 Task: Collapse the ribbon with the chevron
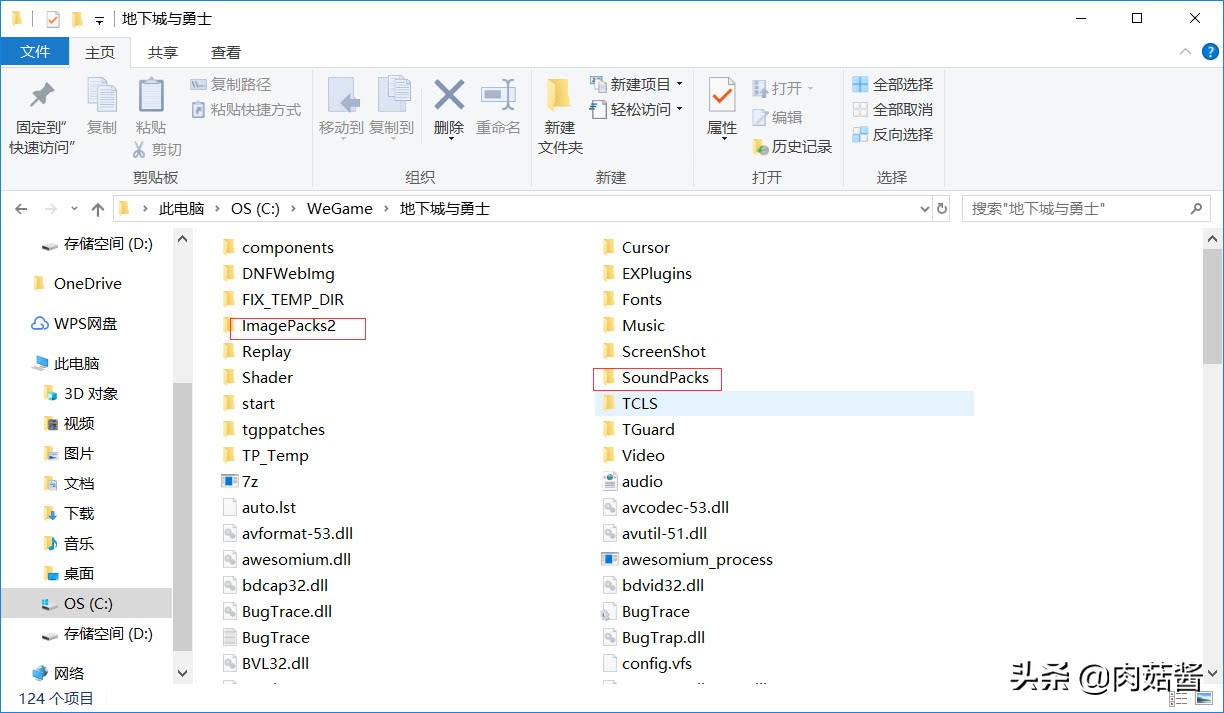(x=1184, y=52)
